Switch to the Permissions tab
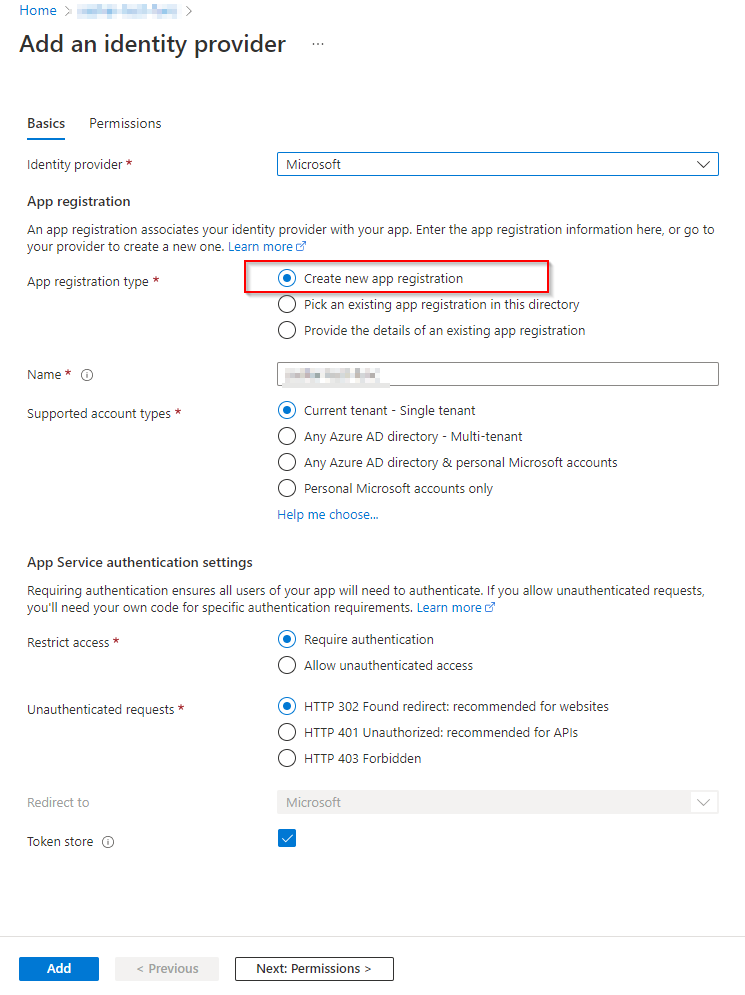This screenshot has width=745, height=995. (124, 123)
